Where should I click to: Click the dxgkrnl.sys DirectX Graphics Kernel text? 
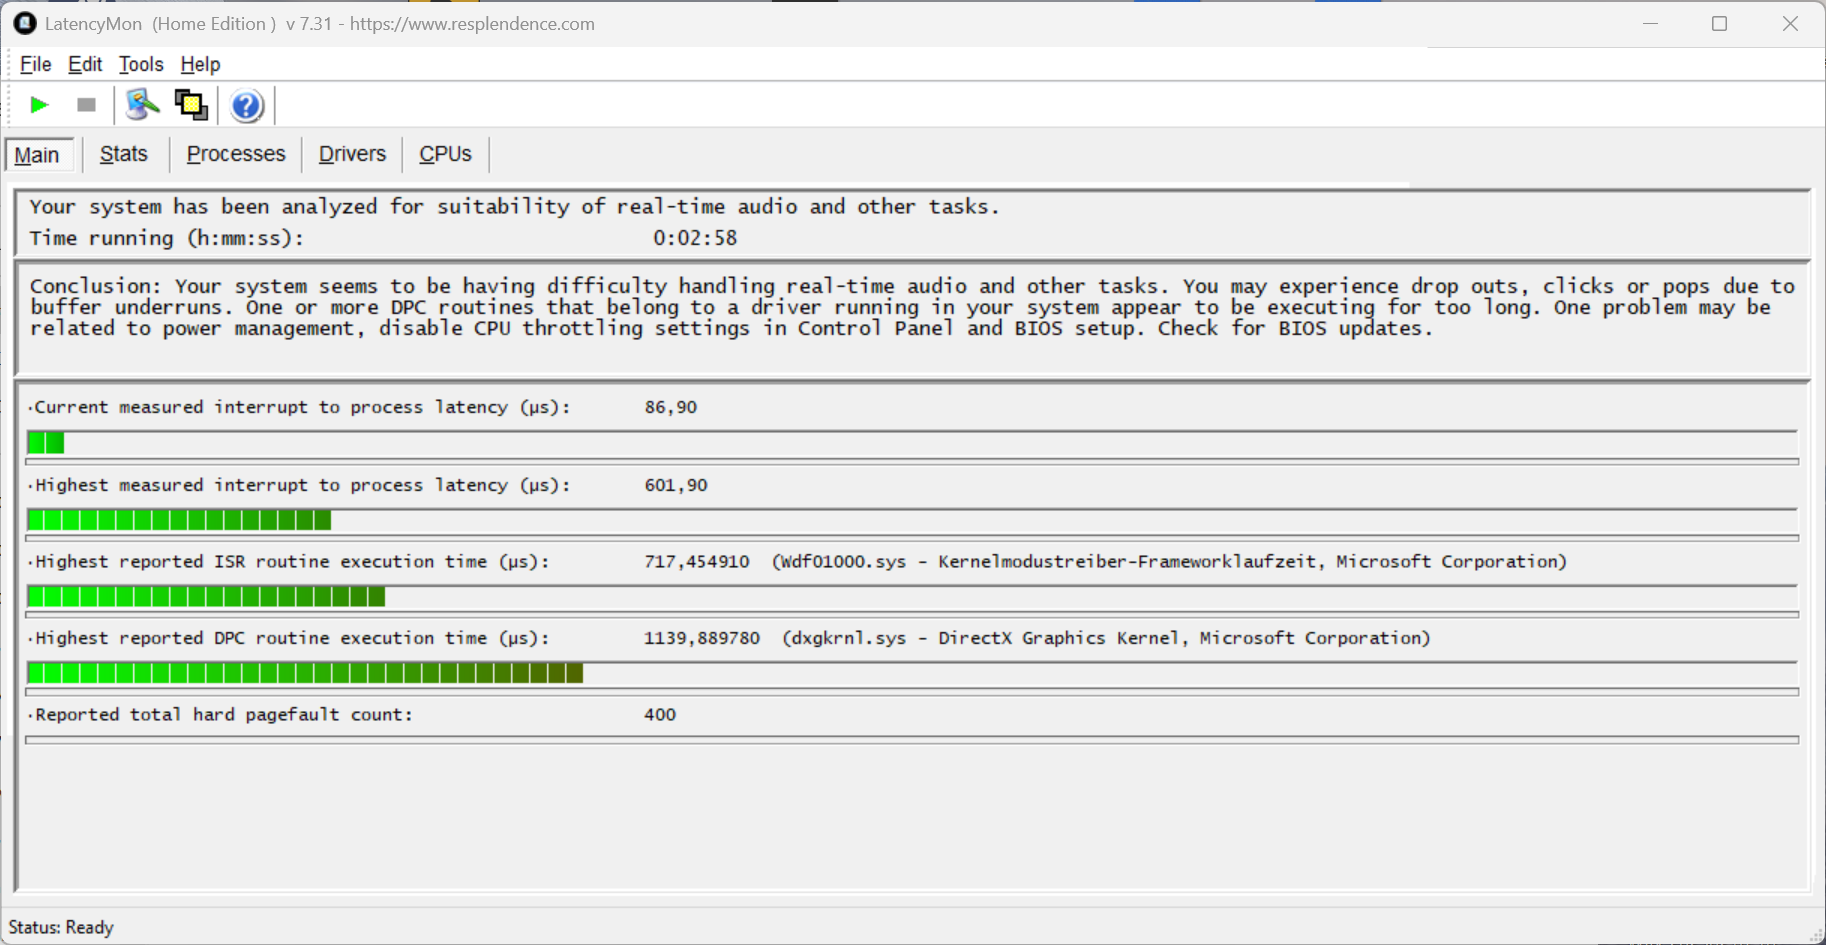click(x=1106, y=638)
